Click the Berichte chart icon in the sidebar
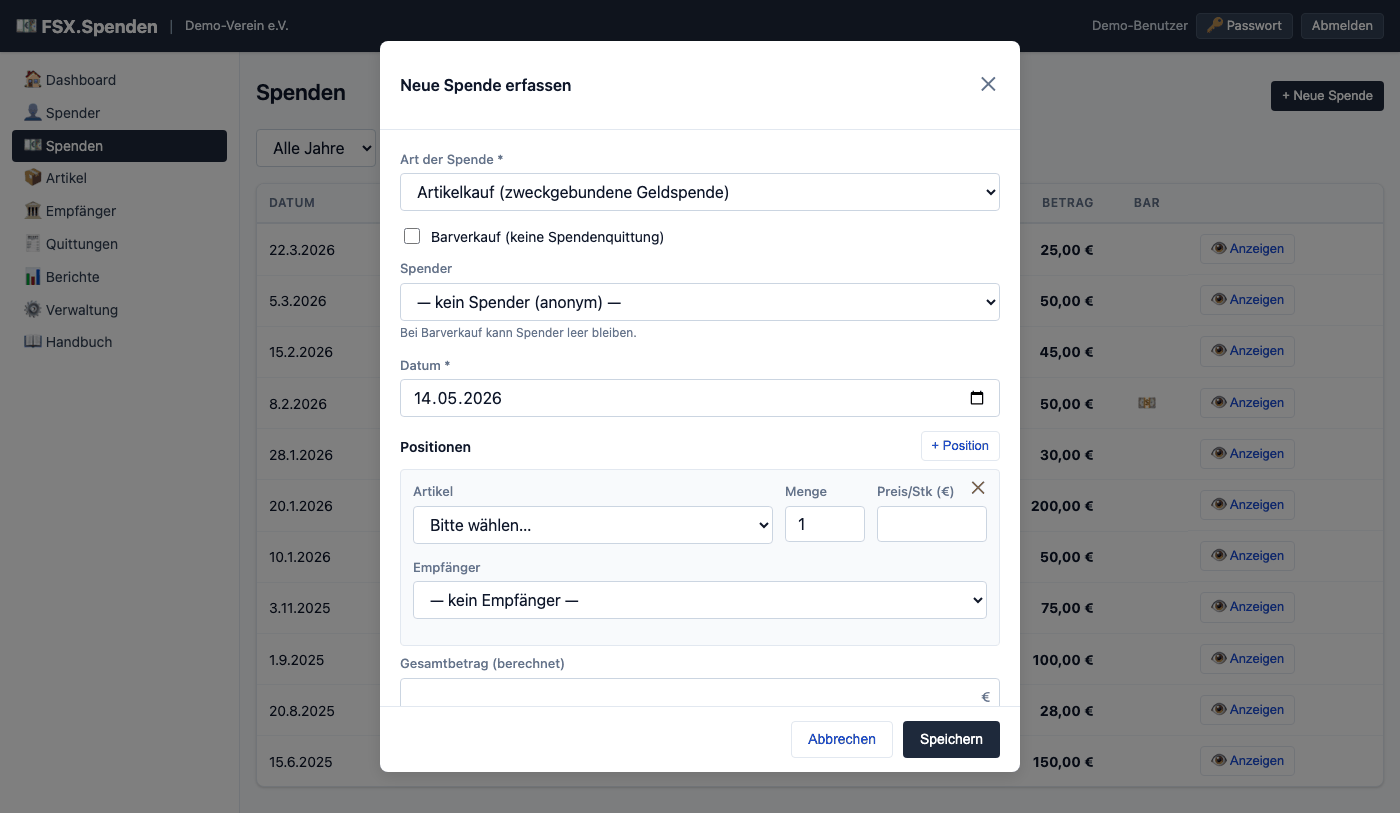This screenshot has width=1400, height=813. (x=33, y=277)
